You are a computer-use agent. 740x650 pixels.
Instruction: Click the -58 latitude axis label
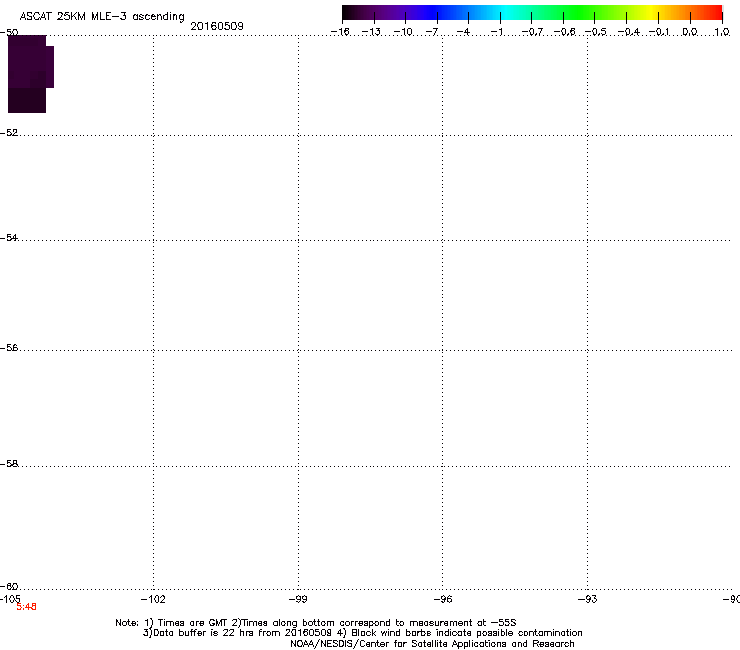click(9, 464)
